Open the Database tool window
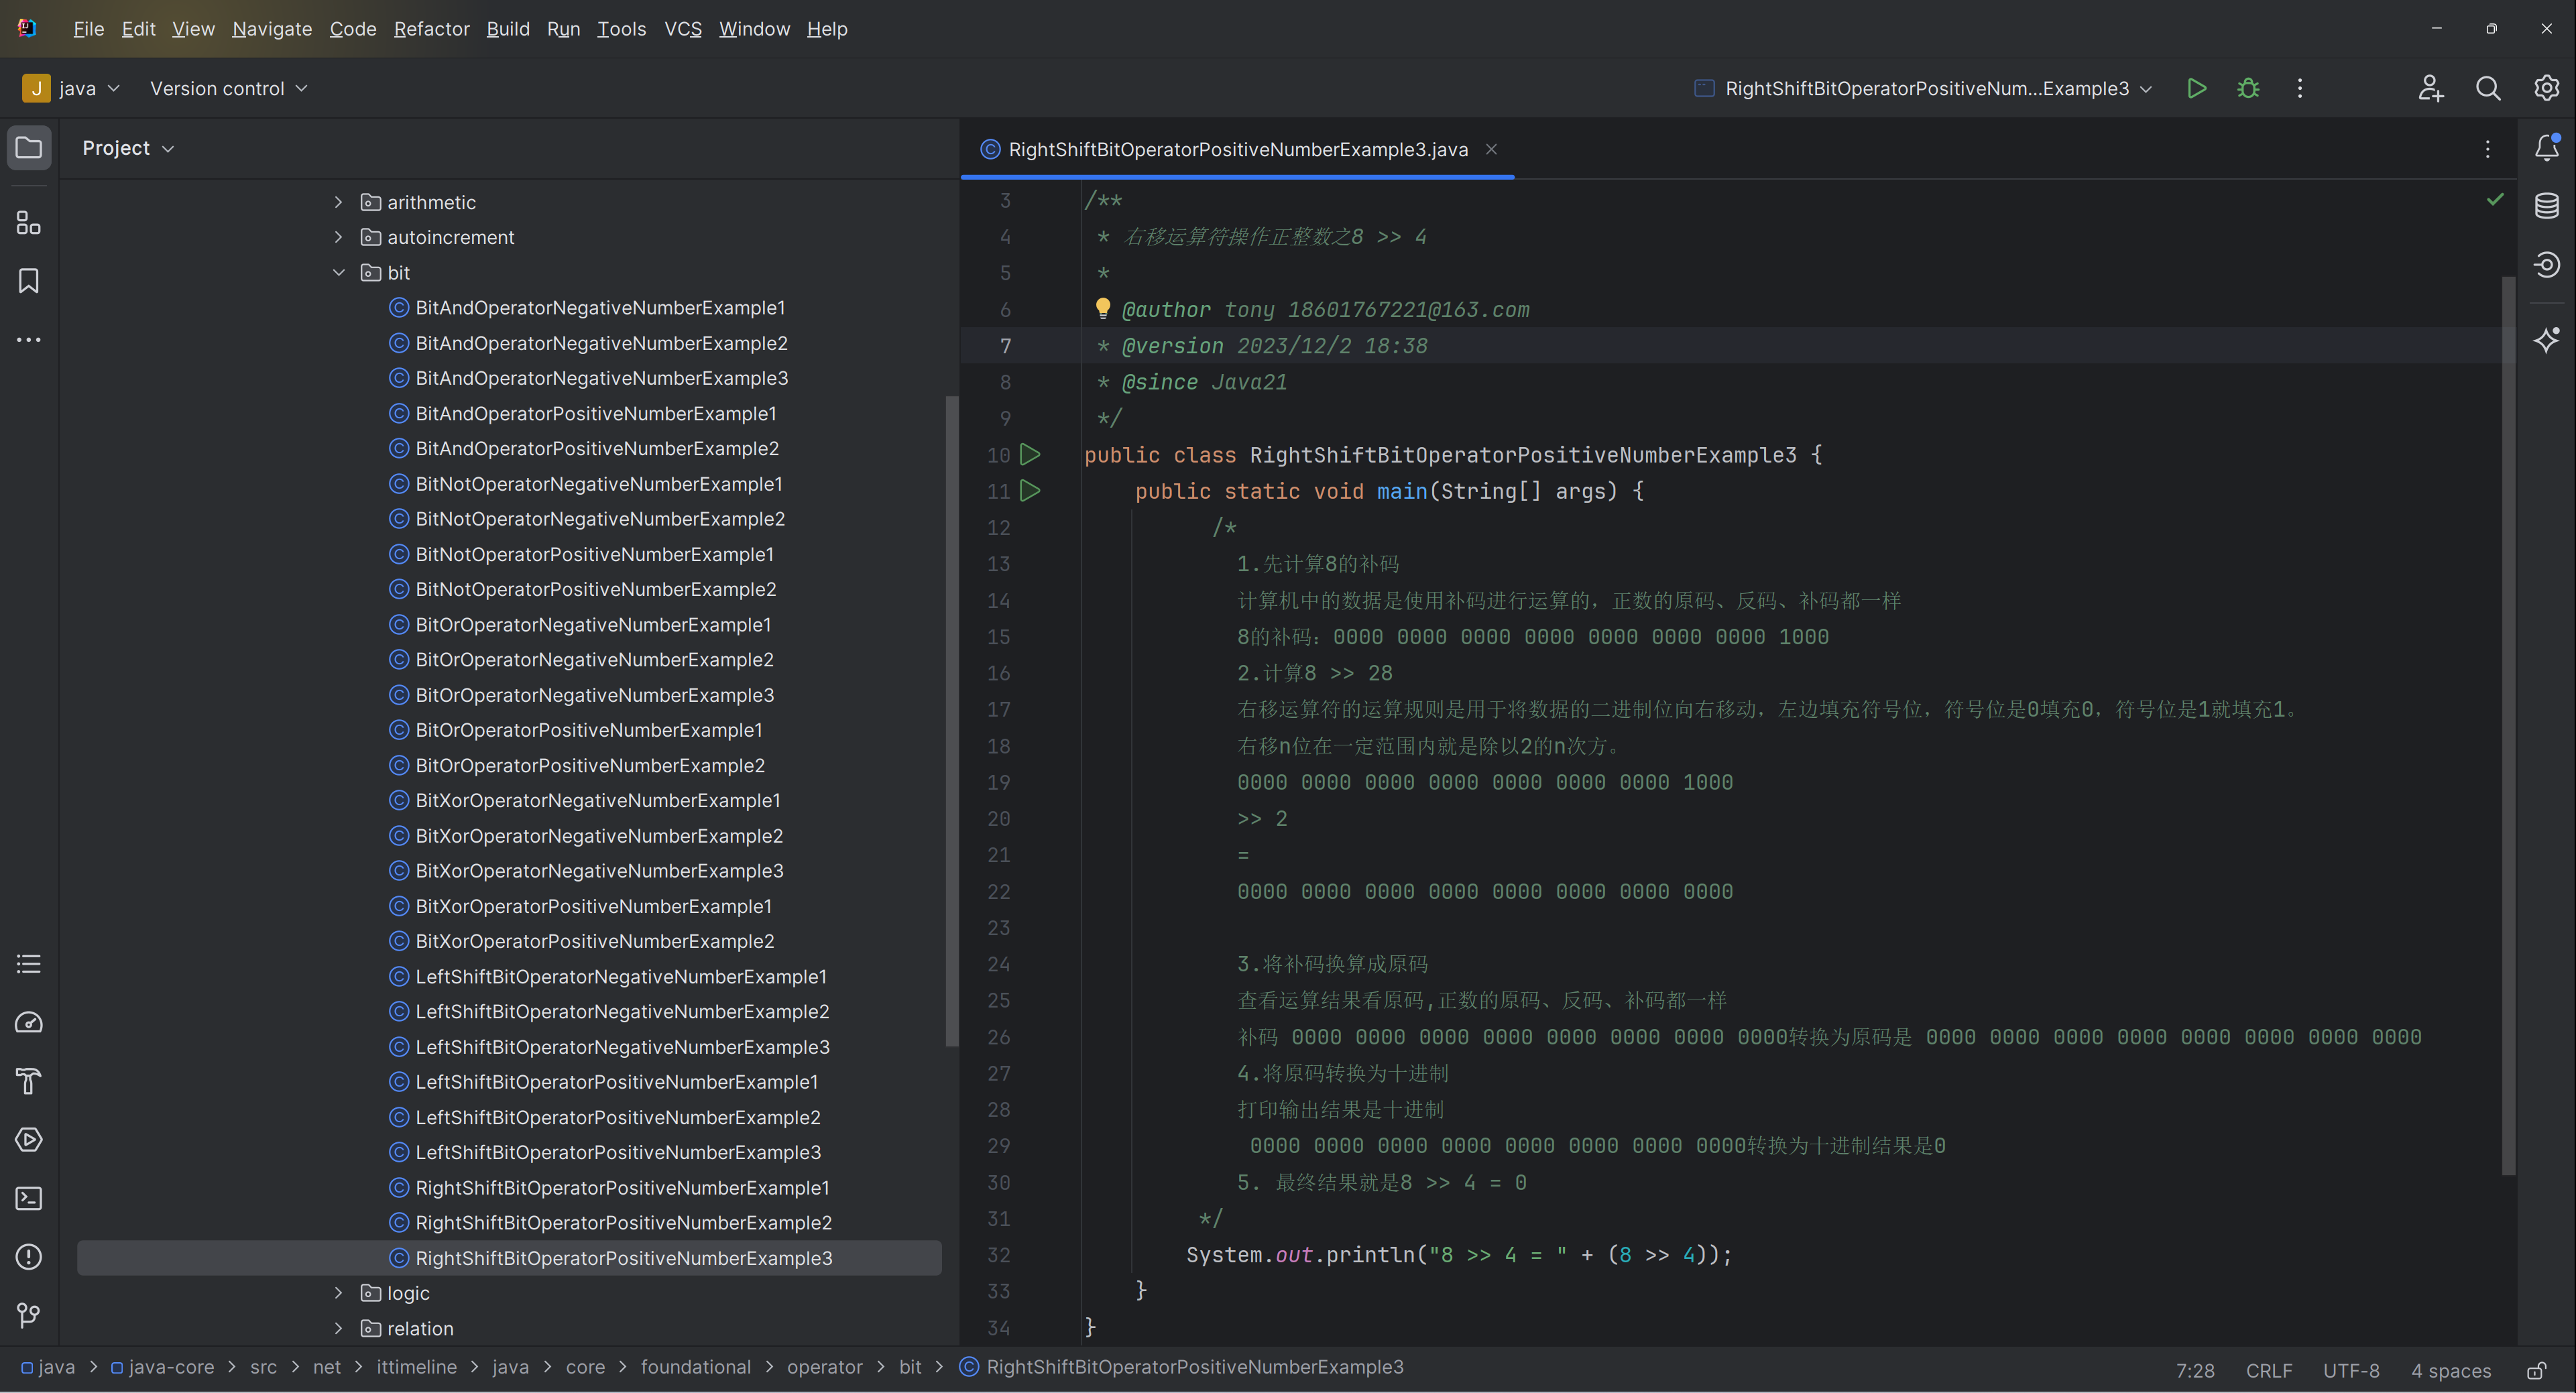Viewport: 2576px width, 1393px height. [2547, 206]
